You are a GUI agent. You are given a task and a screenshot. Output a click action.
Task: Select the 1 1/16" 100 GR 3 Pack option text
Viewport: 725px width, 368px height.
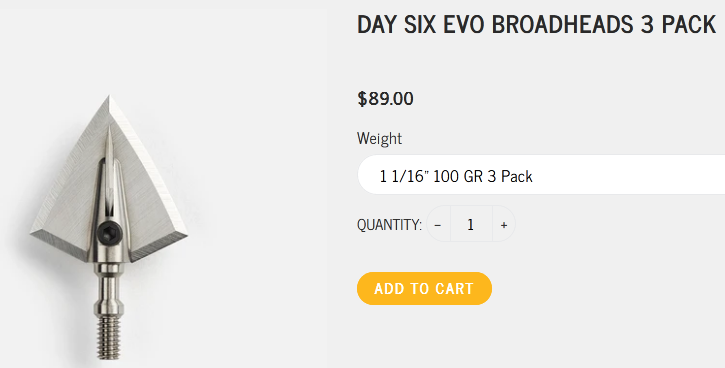pyautogui.click(x=456, y=176)
